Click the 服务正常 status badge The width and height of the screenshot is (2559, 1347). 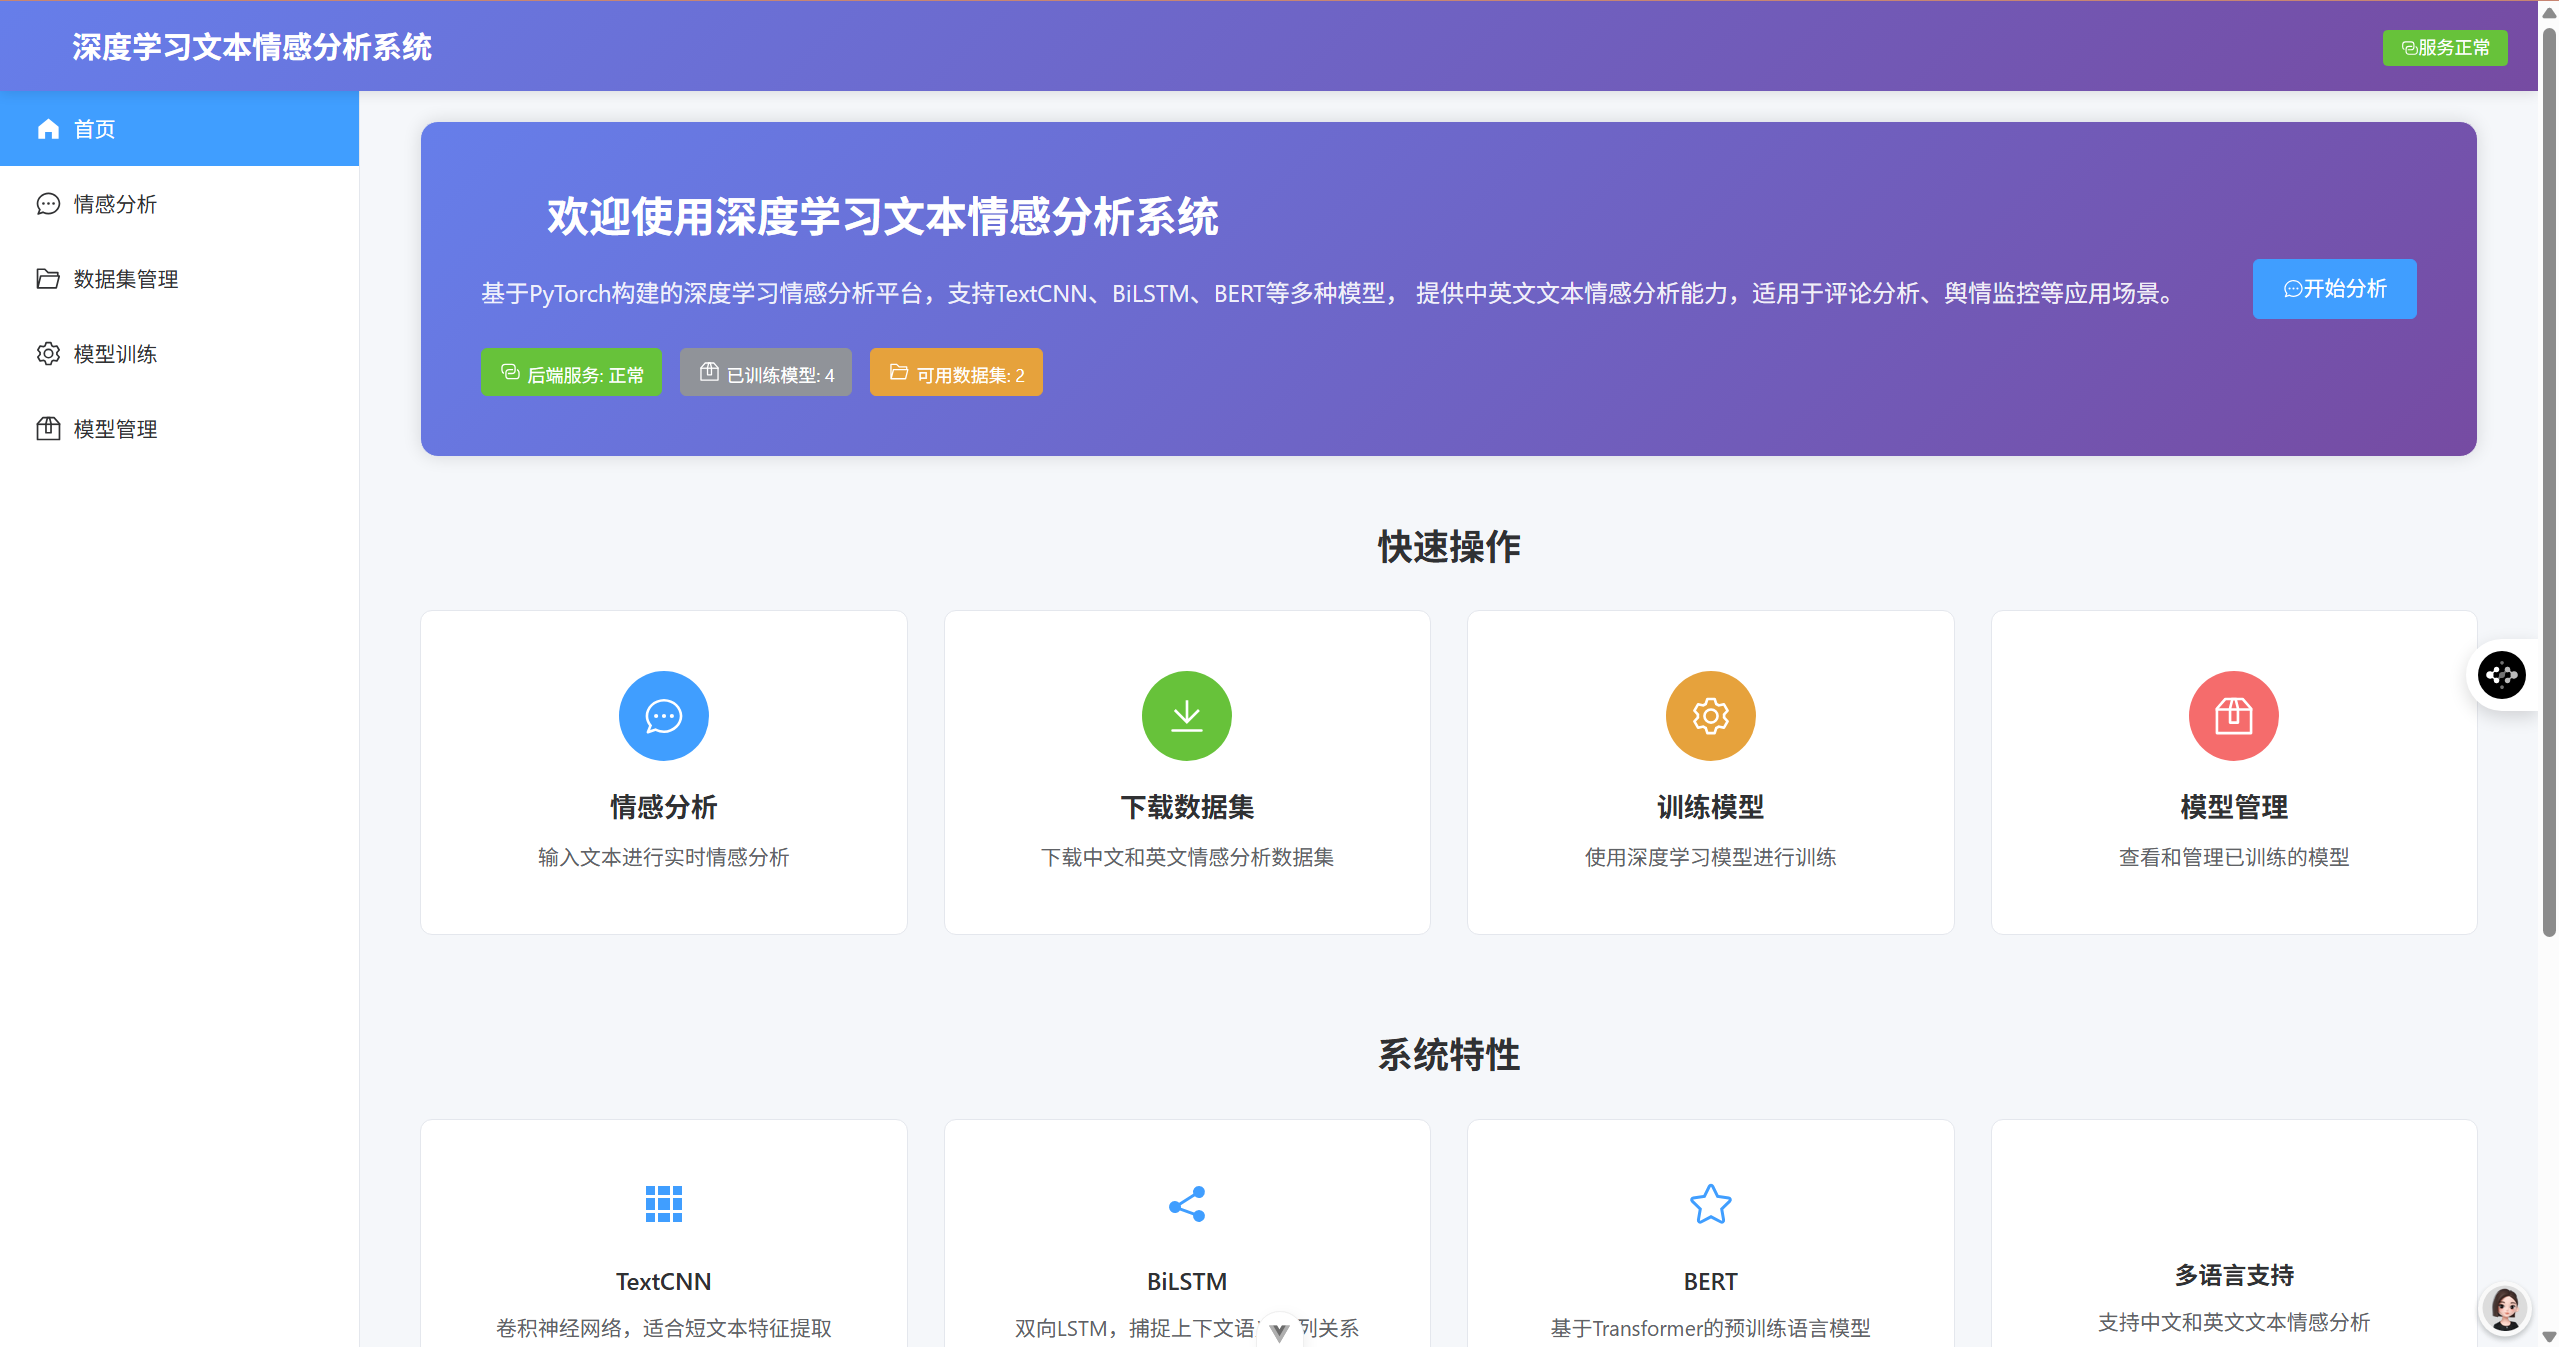2444,48
